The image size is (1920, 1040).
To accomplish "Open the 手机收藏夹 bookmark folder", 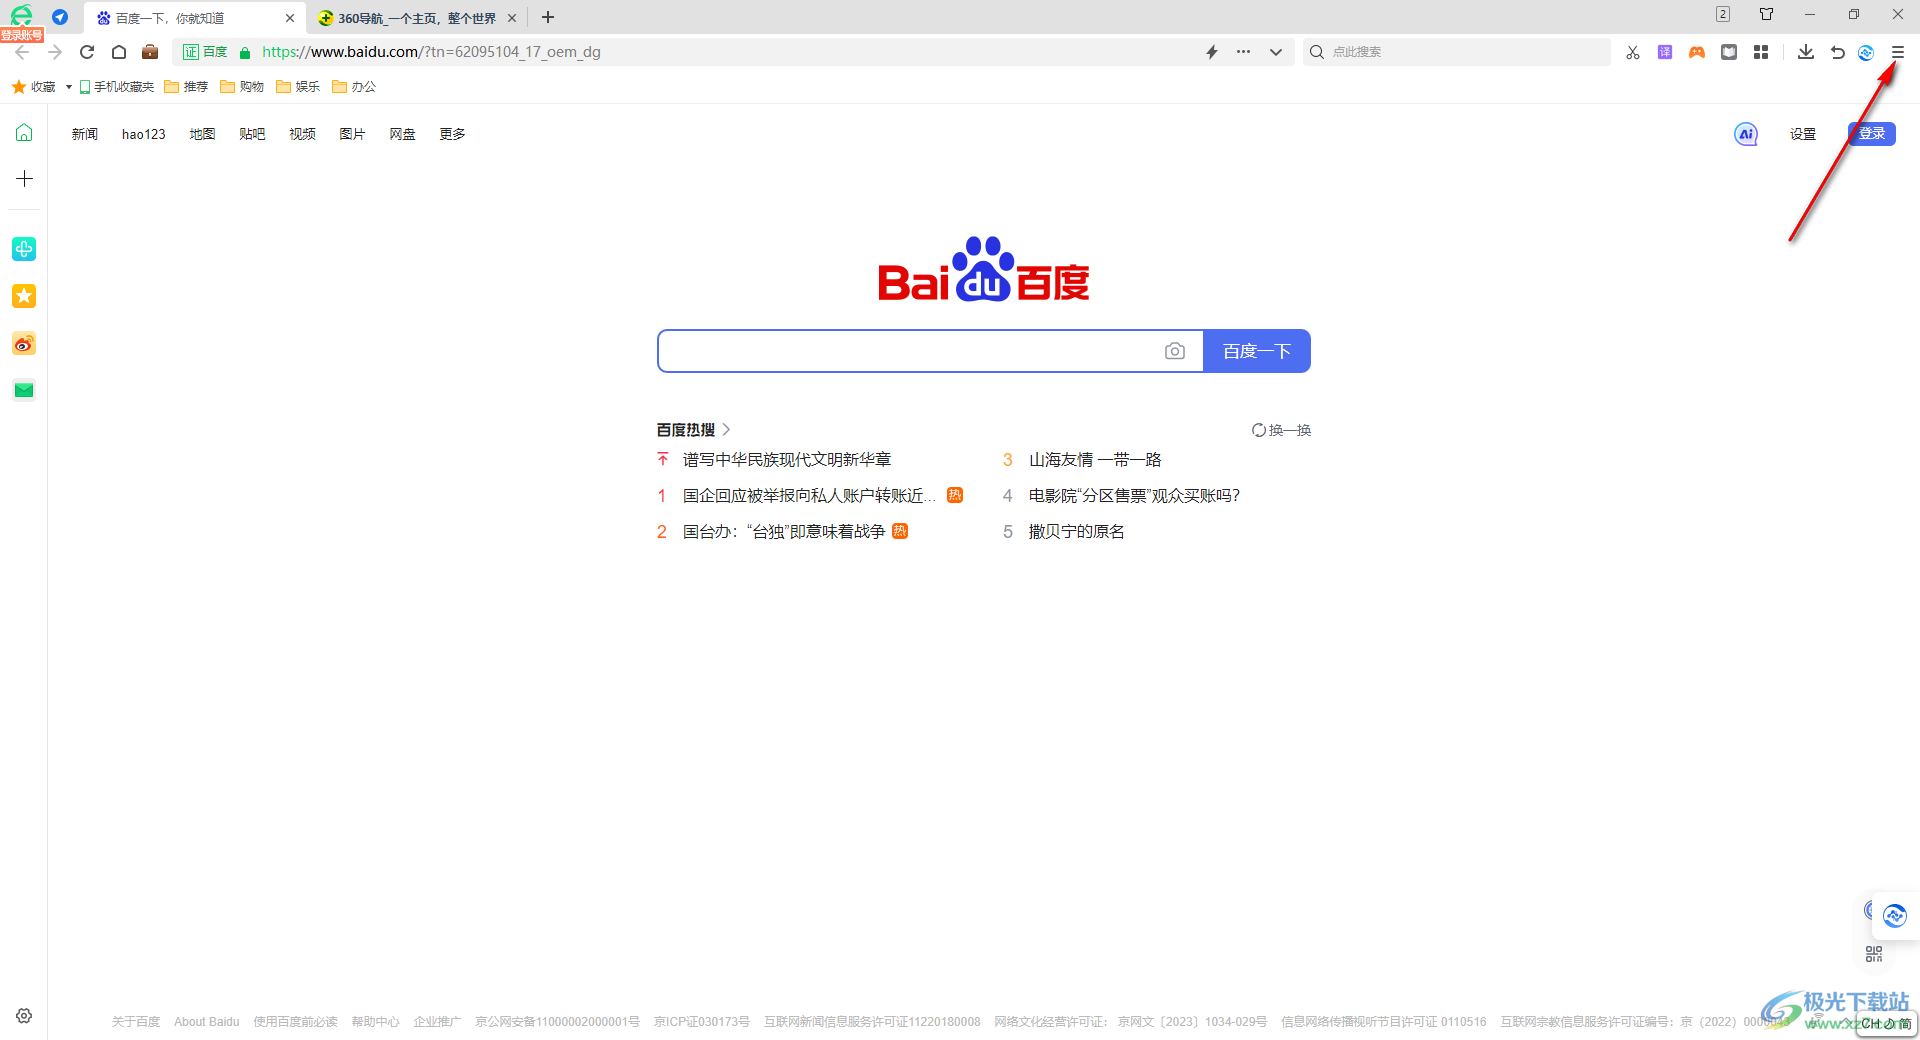I will pyautogui.click(x=117, y=87).
